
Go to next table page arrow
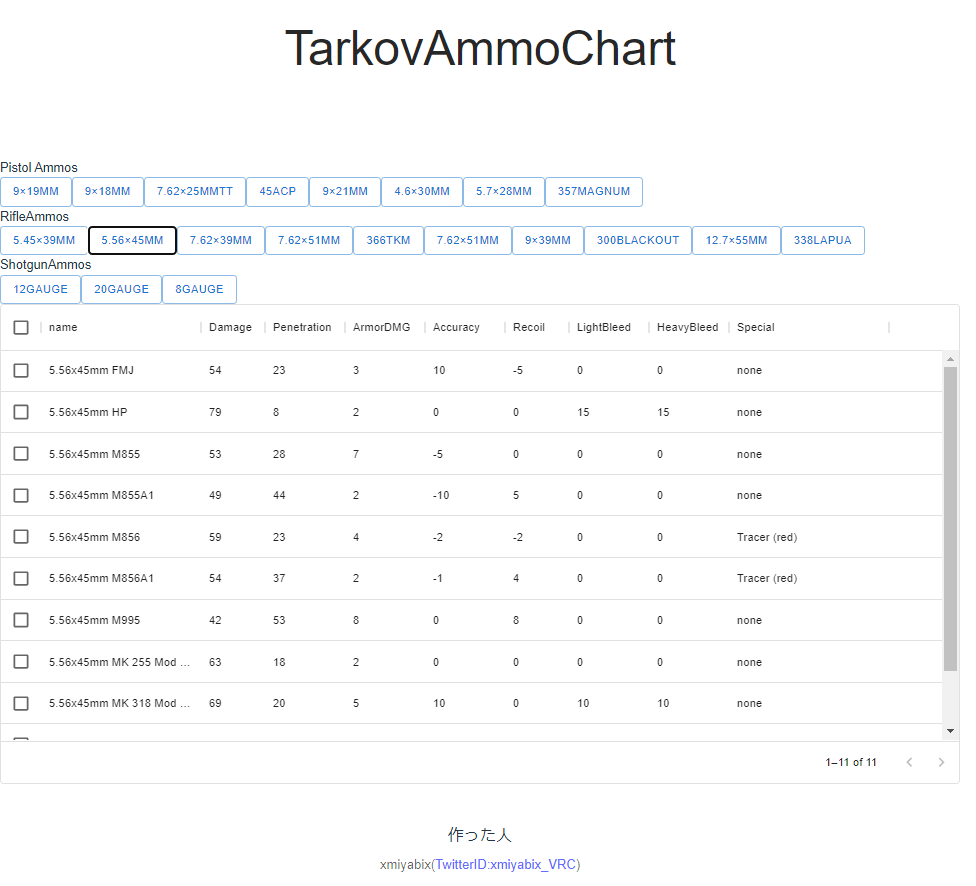coord(941,762)
